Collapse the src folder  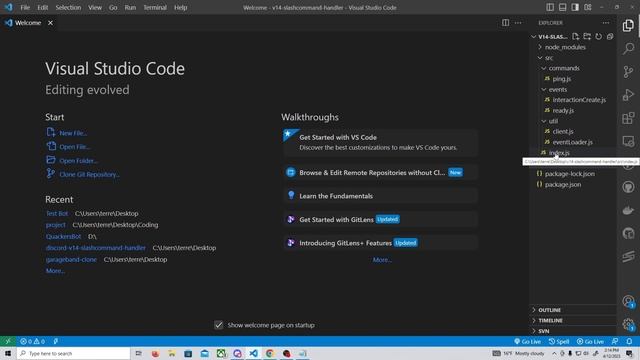pyautogui.click(x=573, y=58)
